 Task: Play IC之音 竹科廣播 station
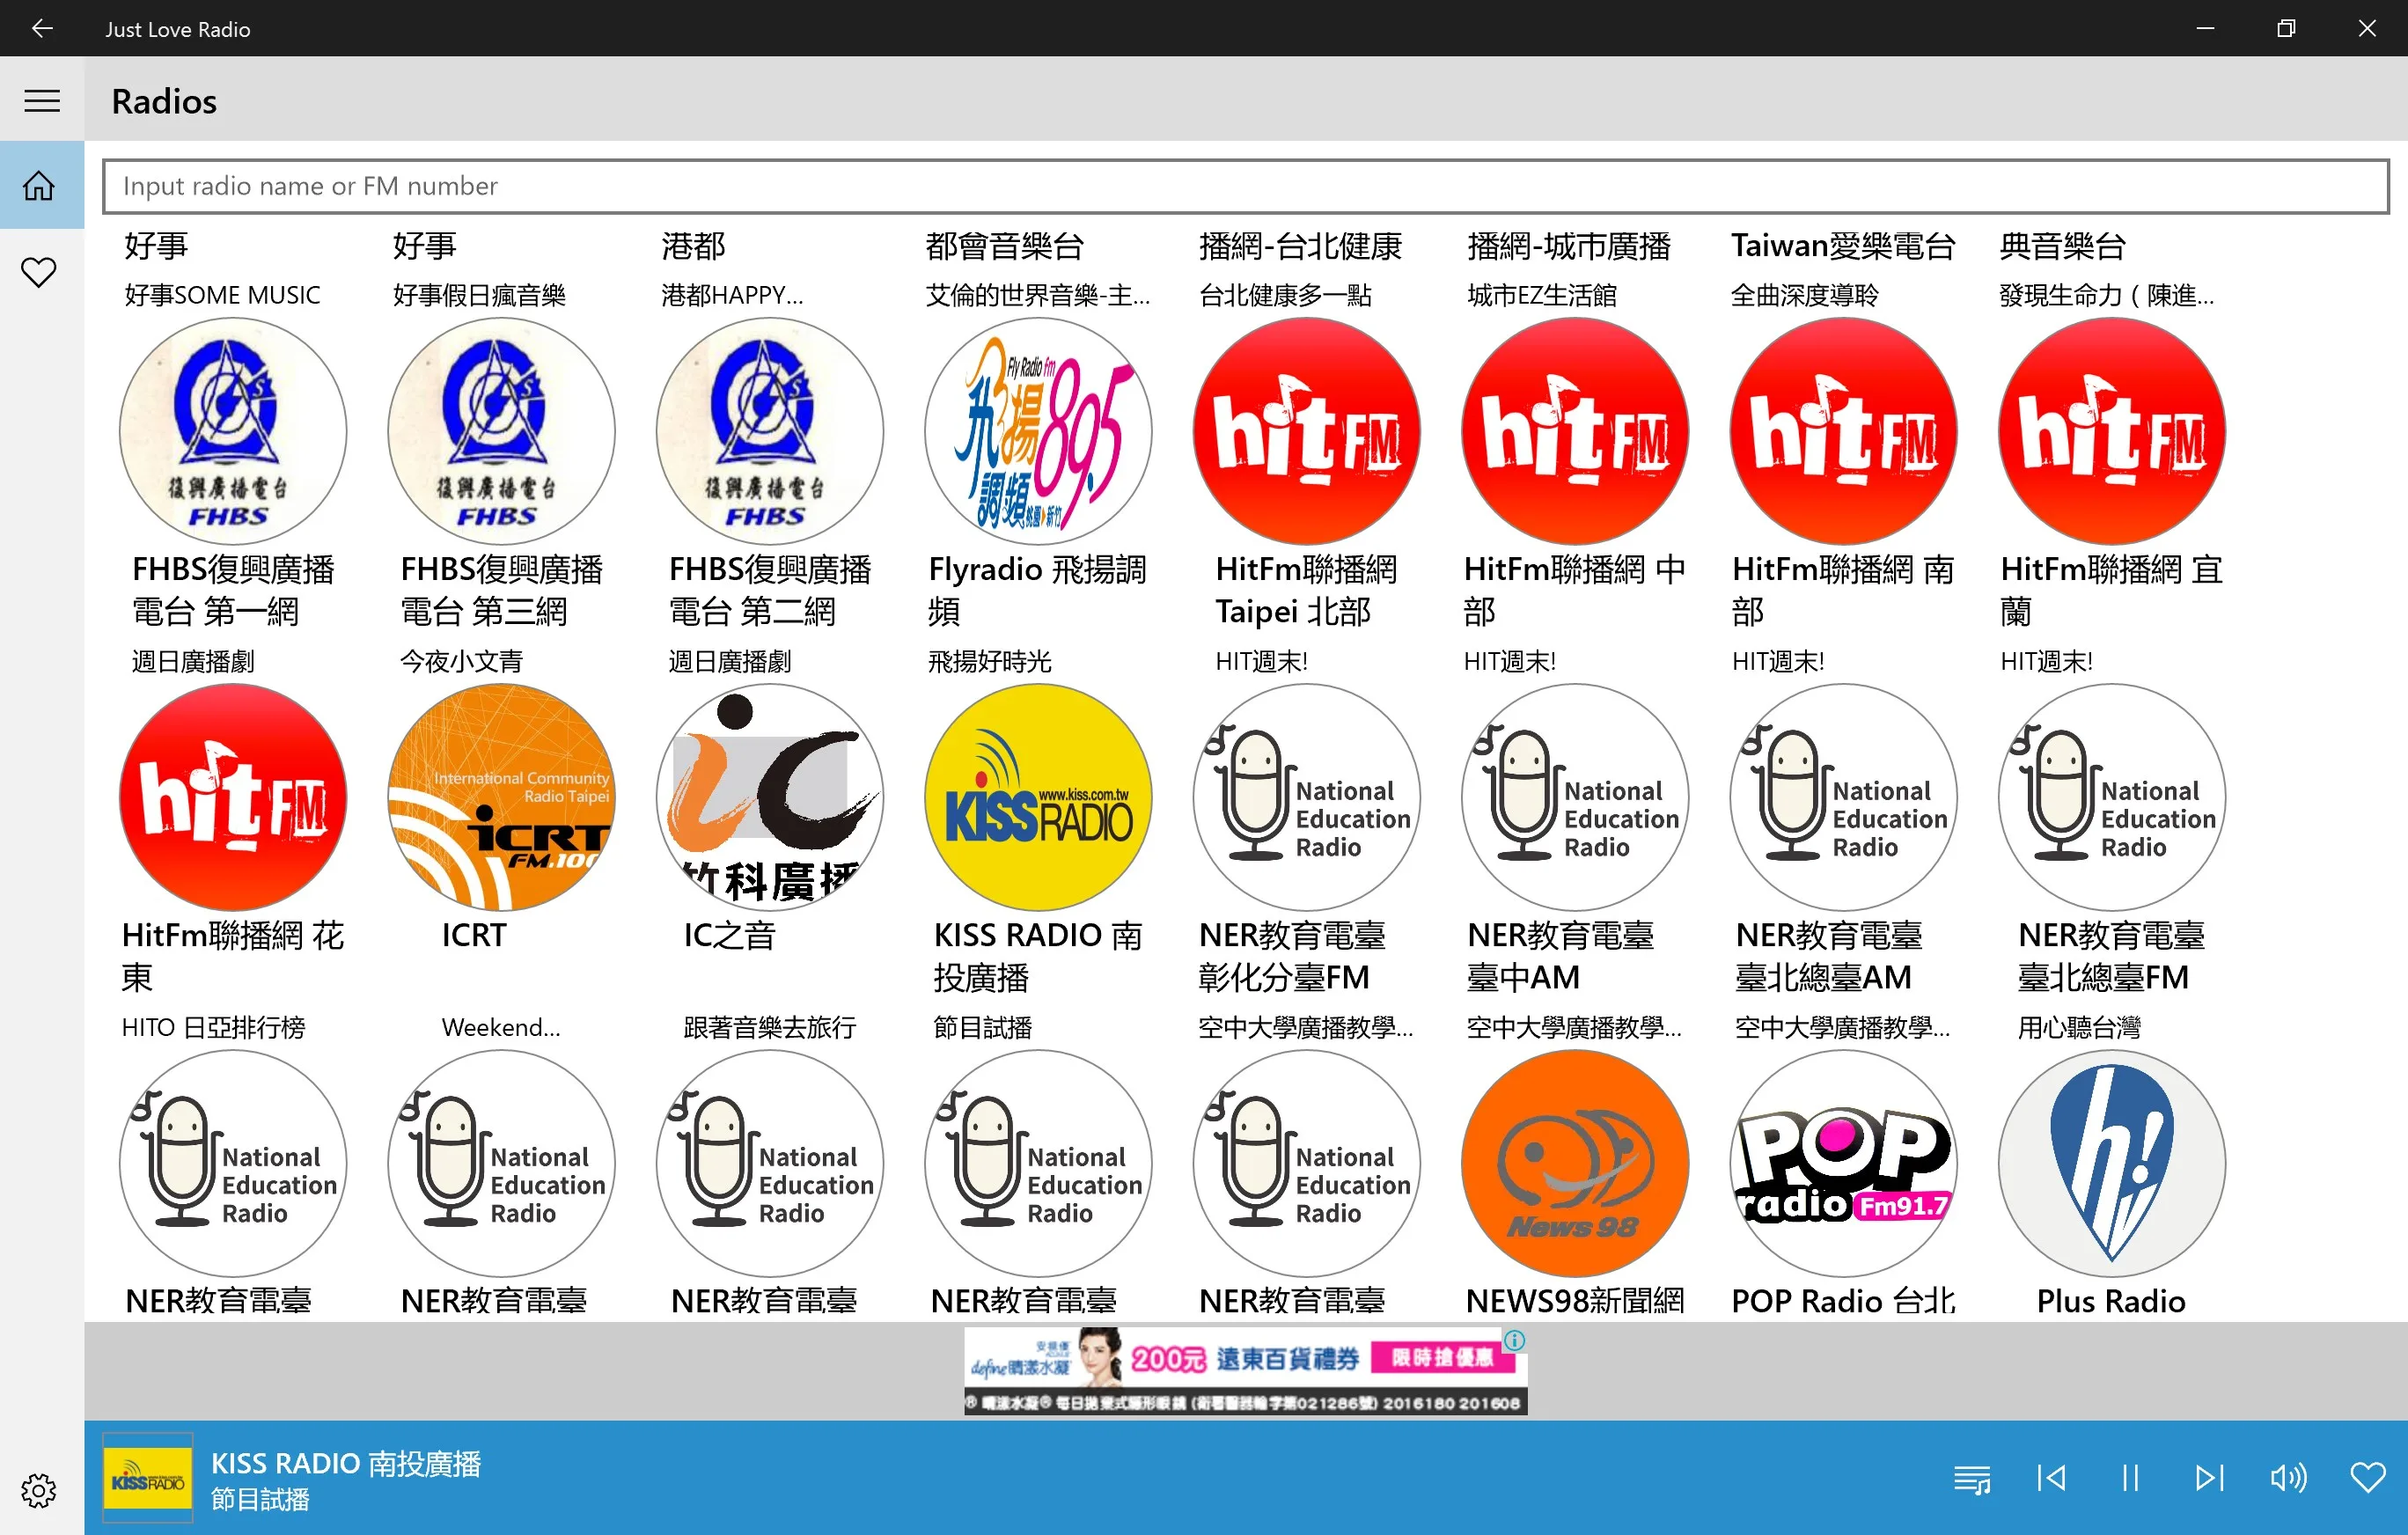pyautogui.click(x=769, y=797)
